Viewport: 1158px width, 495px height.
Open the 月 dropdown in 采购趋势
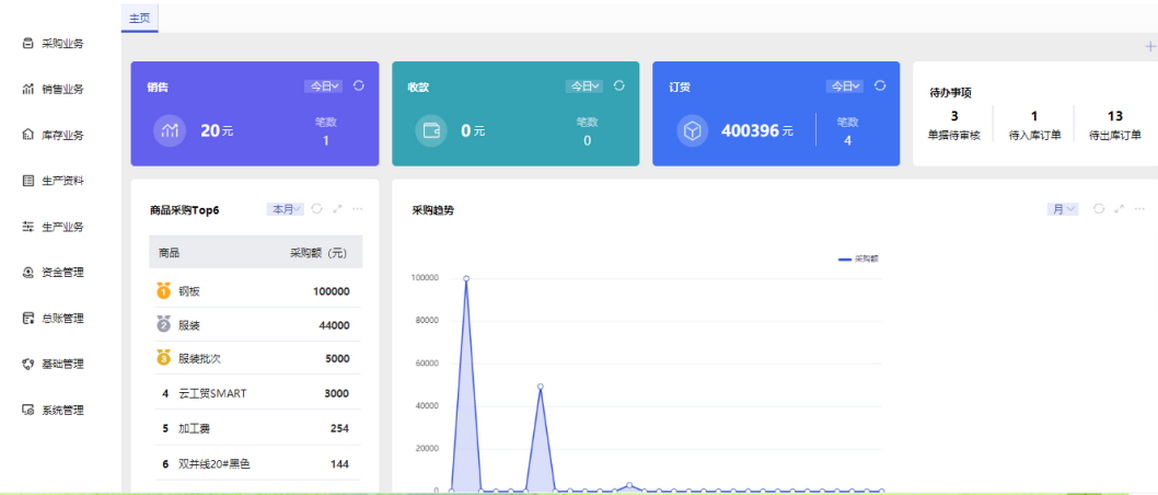click(1062, 209)
